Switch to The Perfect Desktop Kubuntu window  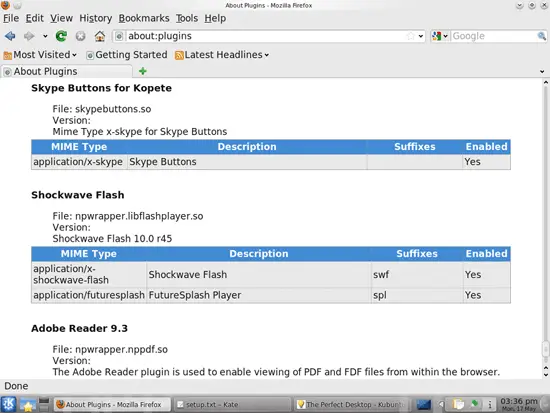pyautogui.click(x=351, y=405)
